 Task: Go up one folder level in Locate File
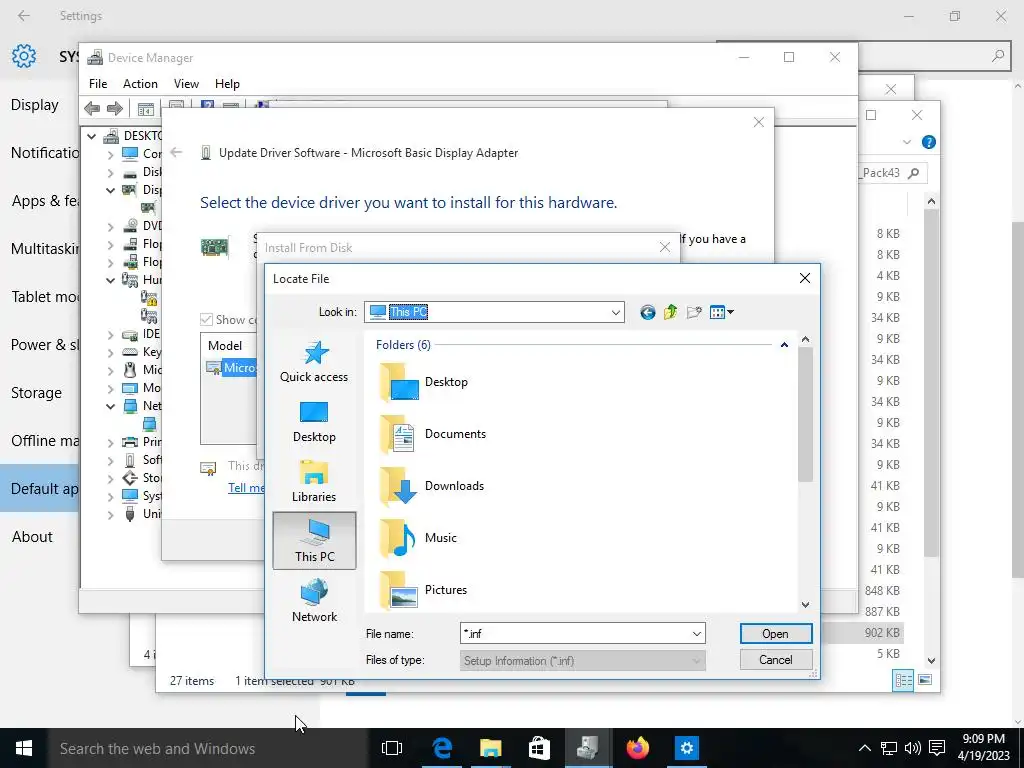[671, 312]
